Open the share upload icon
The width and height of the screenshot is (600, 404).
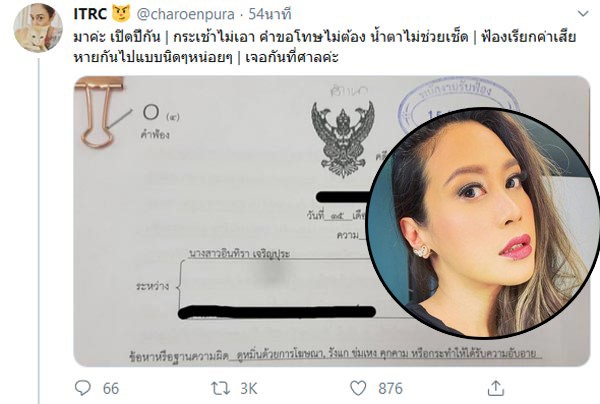pos(496,388)
